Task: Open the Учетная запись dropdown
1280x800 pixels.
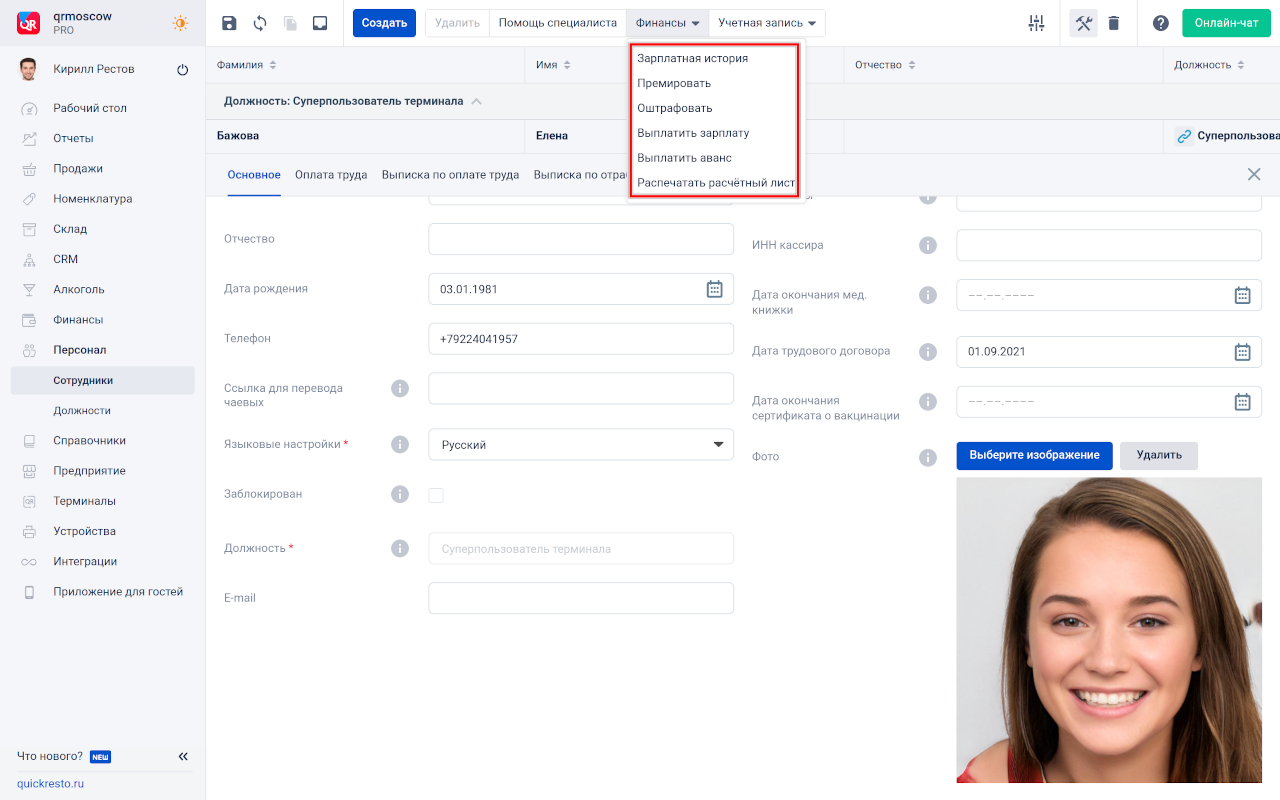Action: [x=767, y=23]
